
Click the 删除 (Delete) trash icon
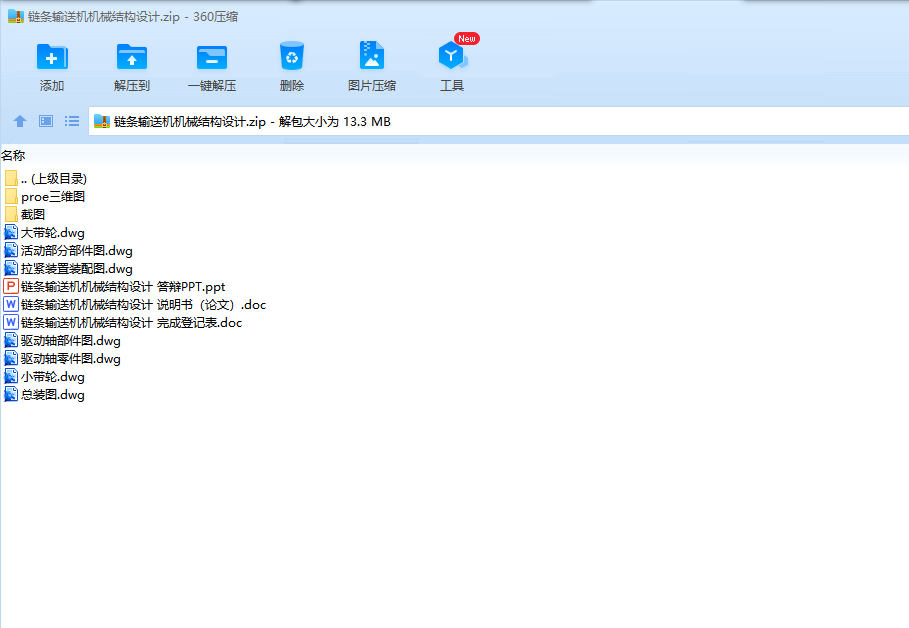292,56
